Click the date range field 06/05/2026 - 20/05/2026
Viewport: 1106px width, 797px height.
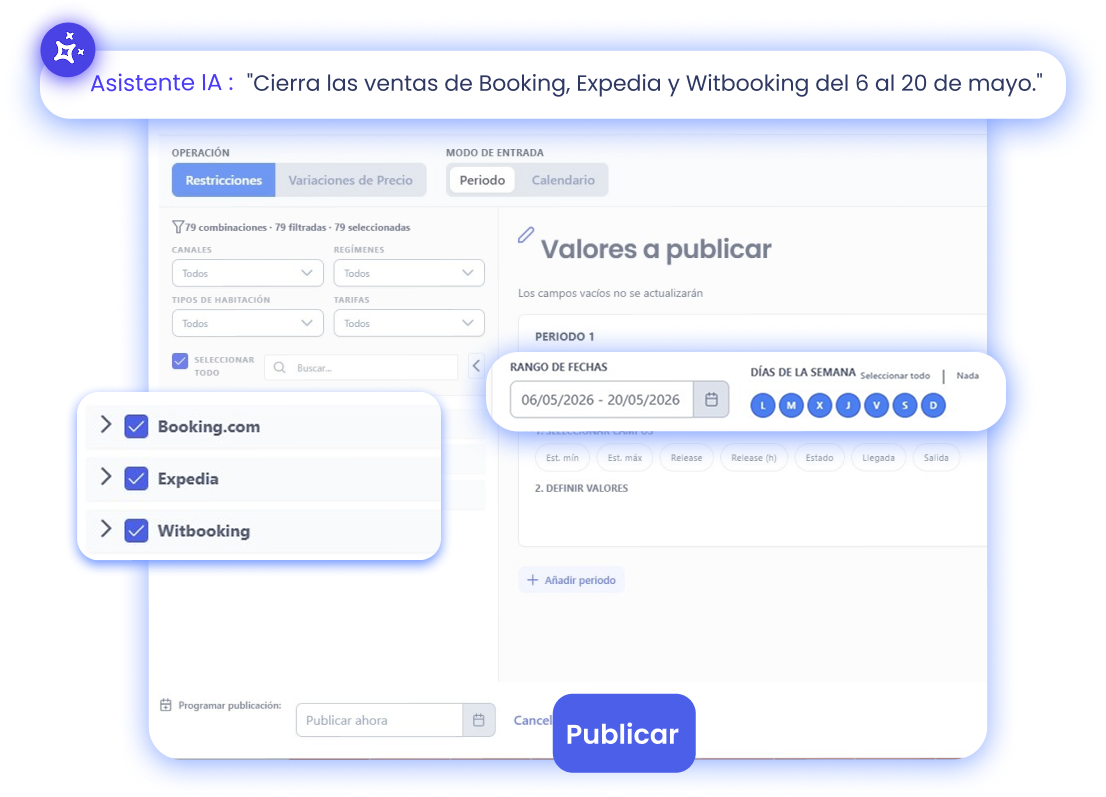click(602, 399)
